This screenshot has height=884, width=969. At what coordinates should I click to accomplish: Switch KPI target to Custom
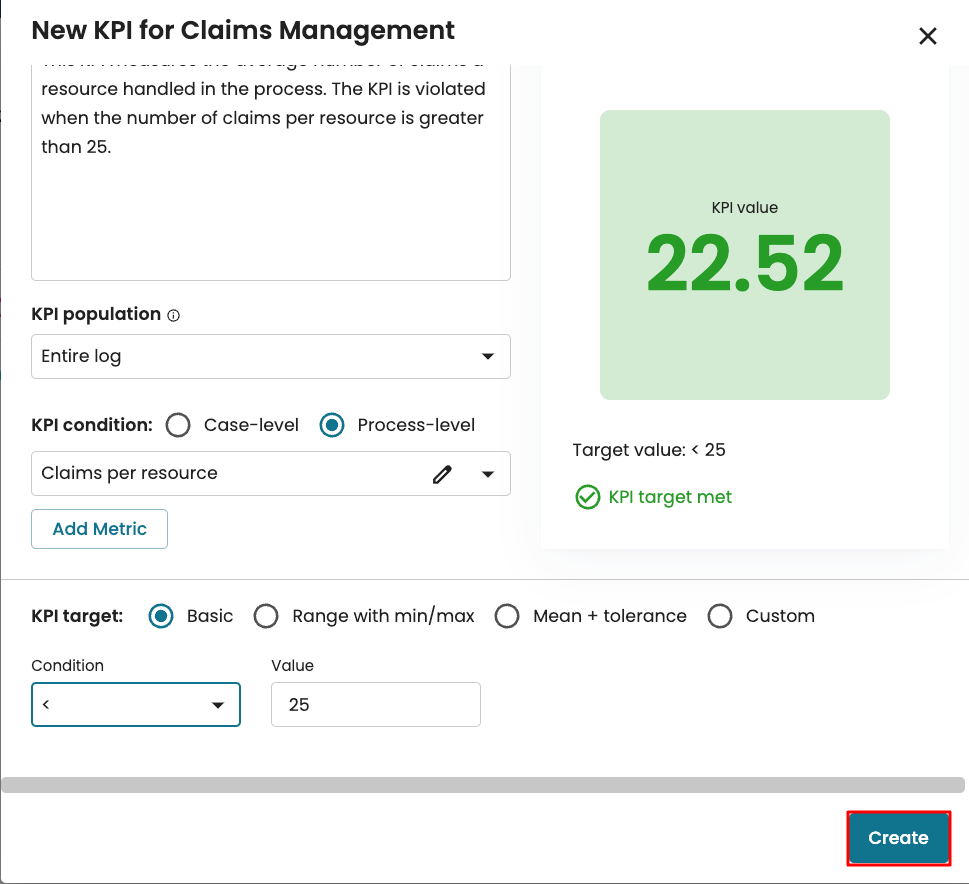(720, 616)
